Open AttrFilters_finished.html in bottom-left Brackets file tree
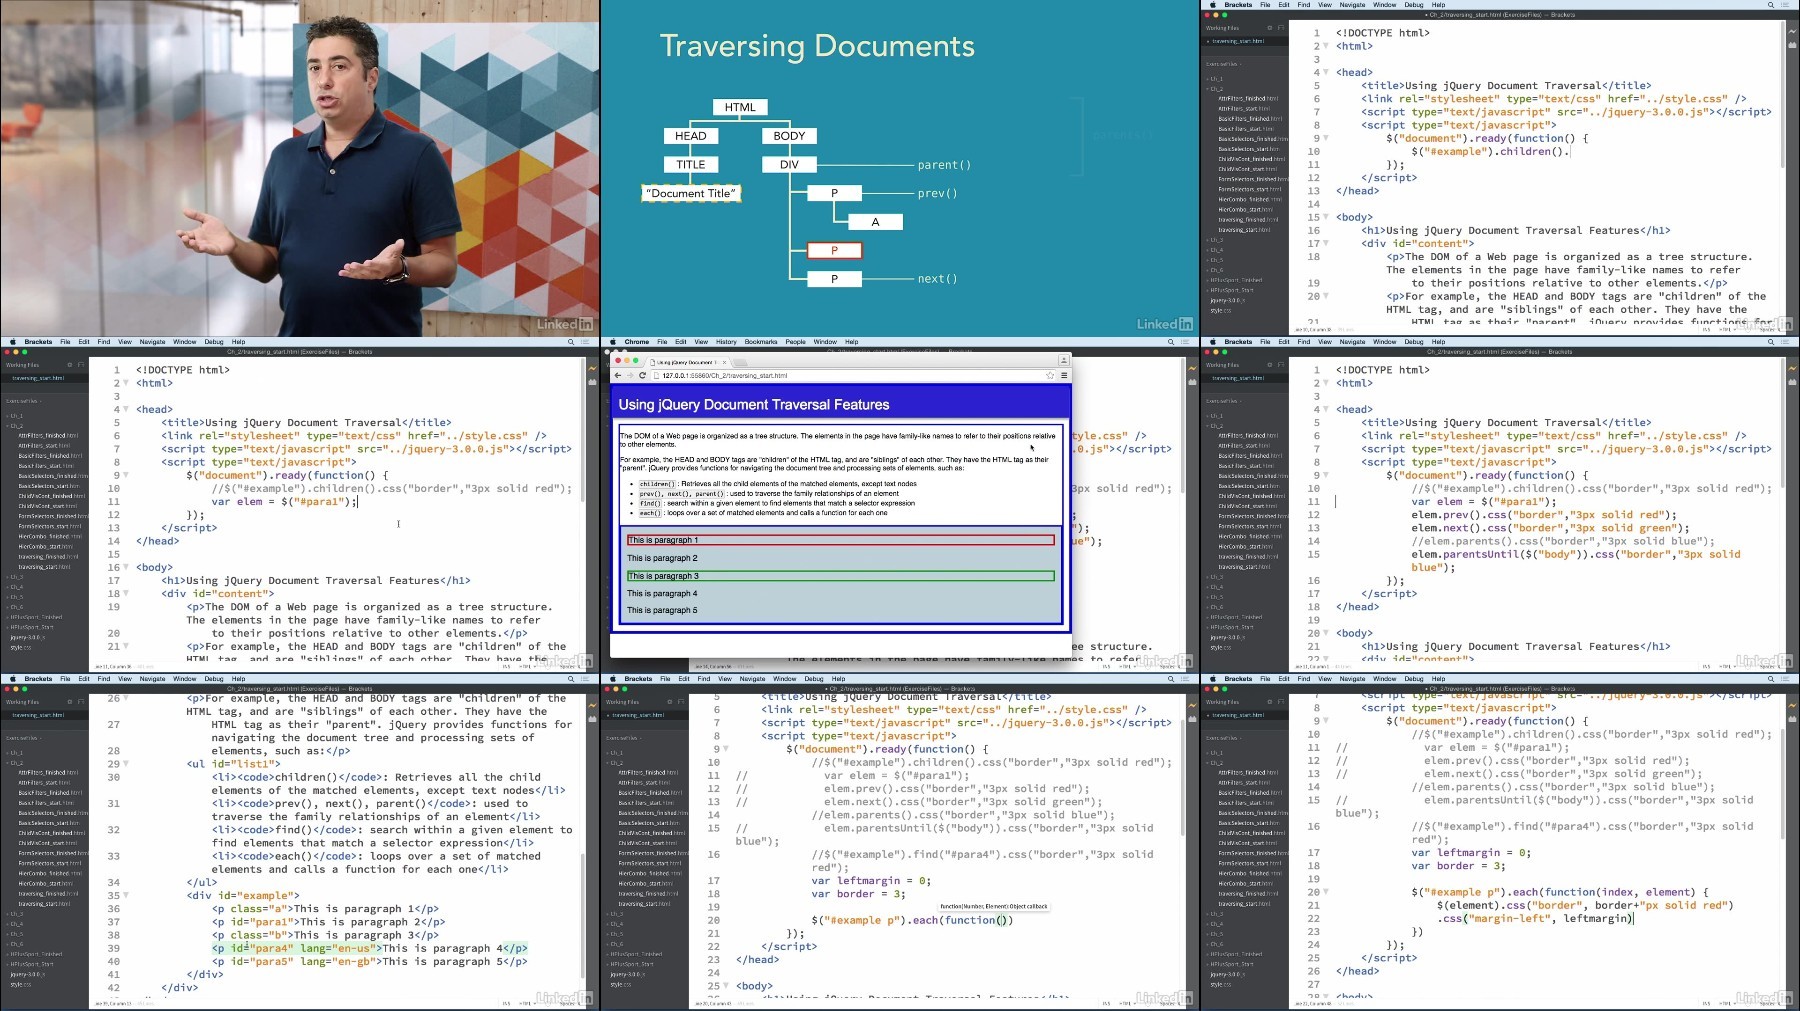Image resolution: width=1800 pixels, height=1011 pixels. pyautogui.click(x=48, y=773)
